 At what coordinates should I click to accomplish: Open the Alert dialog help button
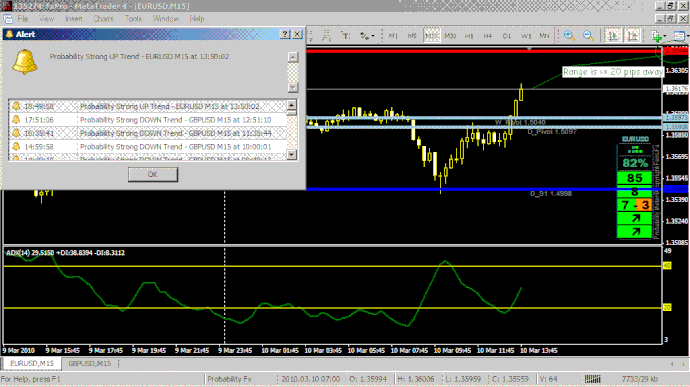(285, 34)
